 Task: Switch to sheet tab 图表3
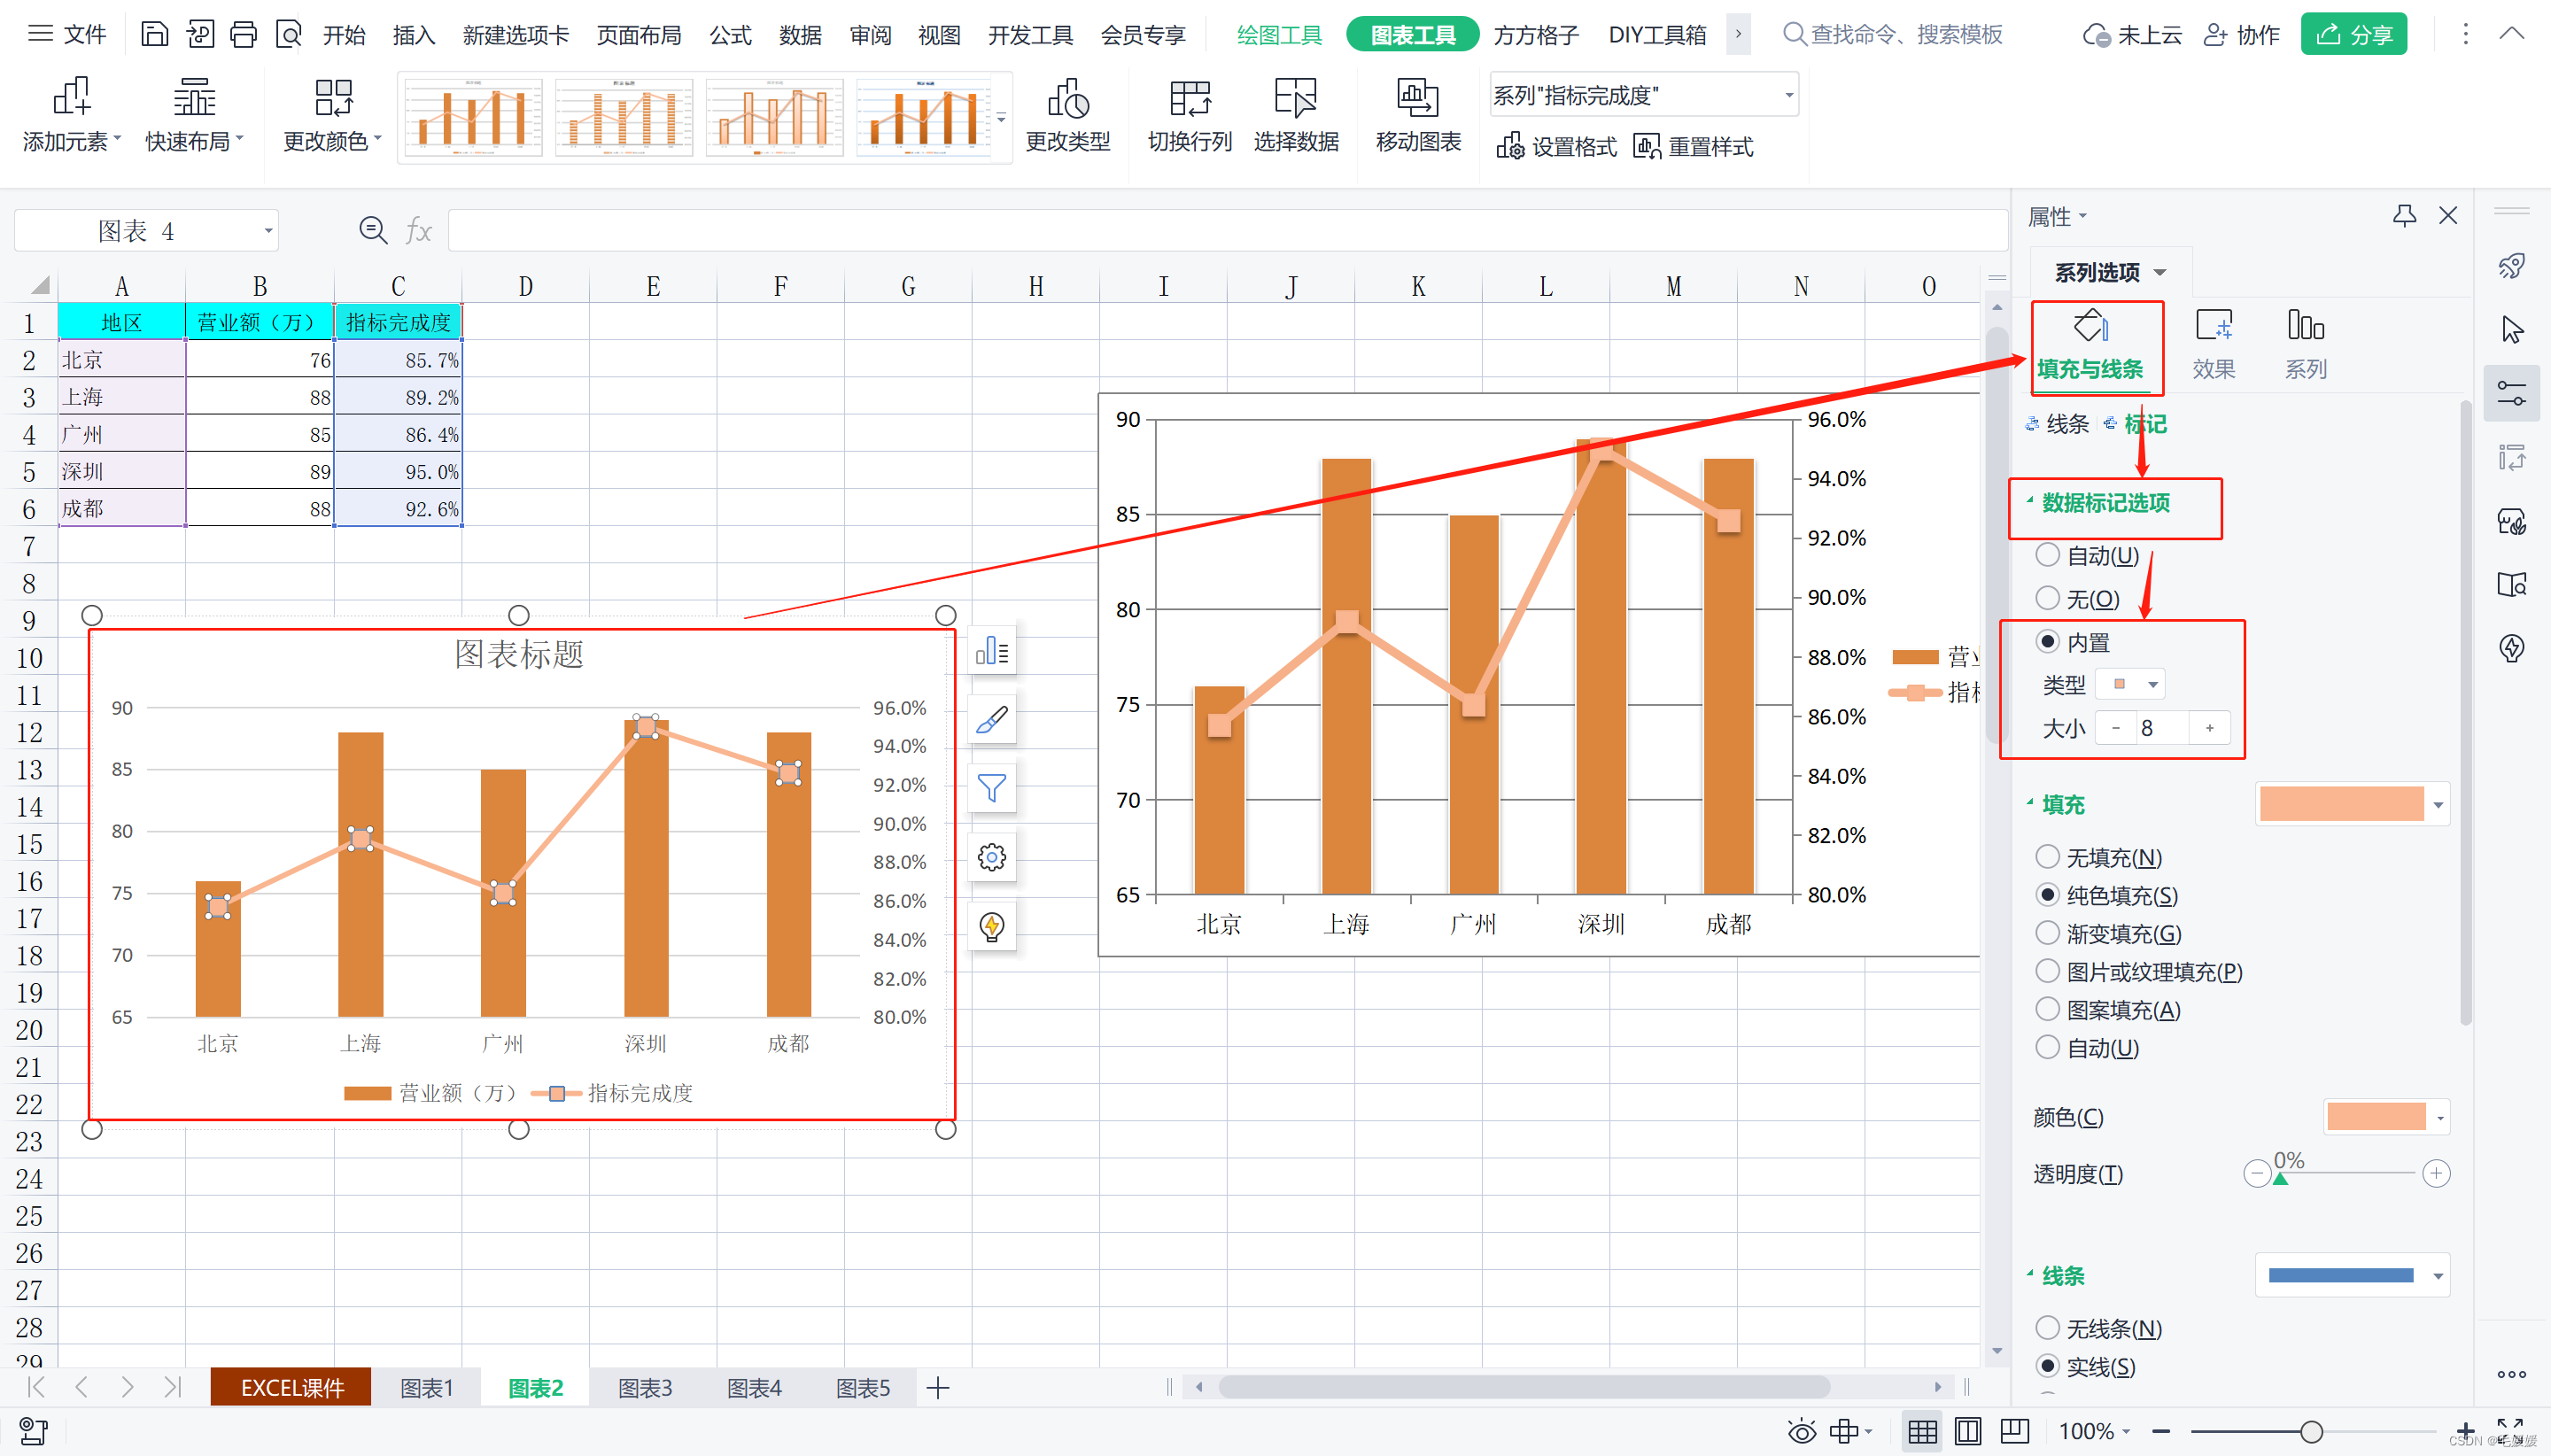tap(645, 1388)
